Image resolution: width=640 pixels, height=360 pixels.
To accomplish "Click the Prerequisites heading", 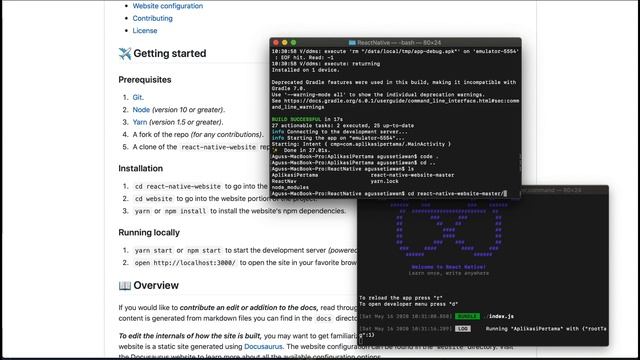I will [x=145, y=80].
